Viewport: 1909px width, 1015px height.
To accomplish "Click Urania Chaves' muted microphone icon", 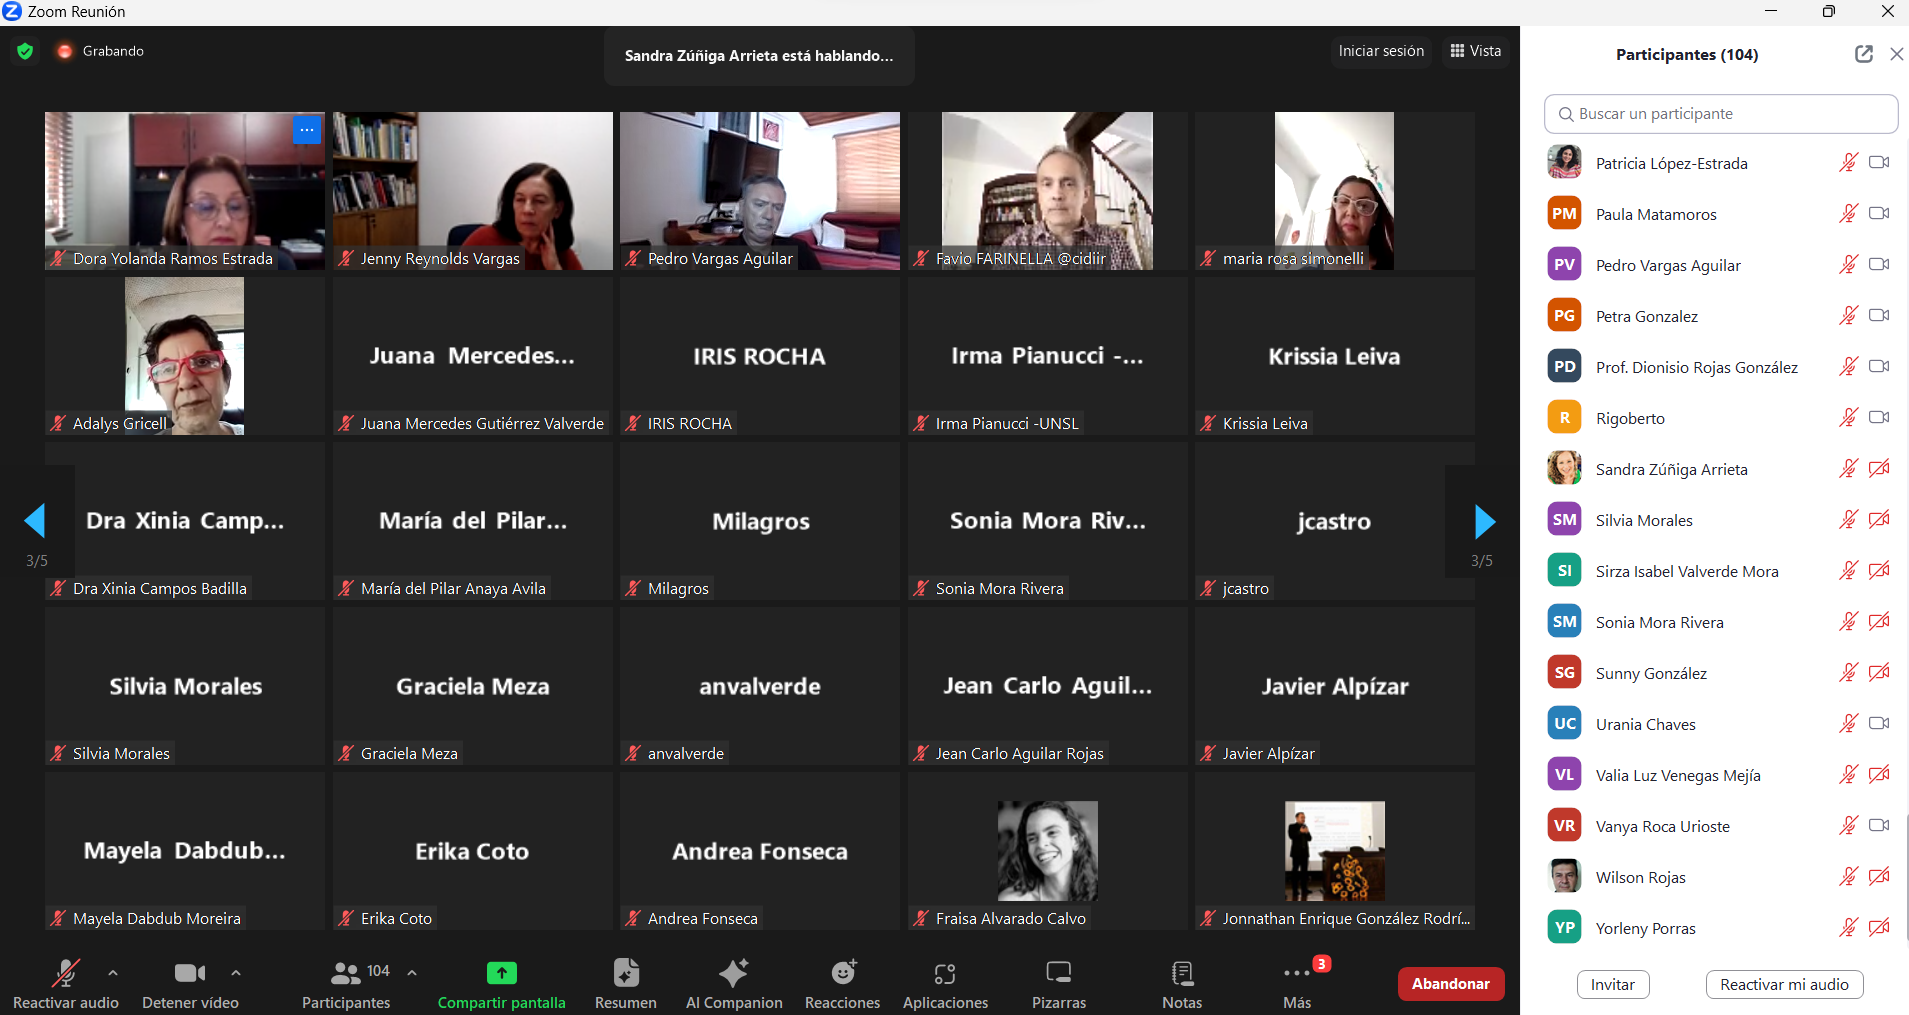I will tap(1849, 723).
